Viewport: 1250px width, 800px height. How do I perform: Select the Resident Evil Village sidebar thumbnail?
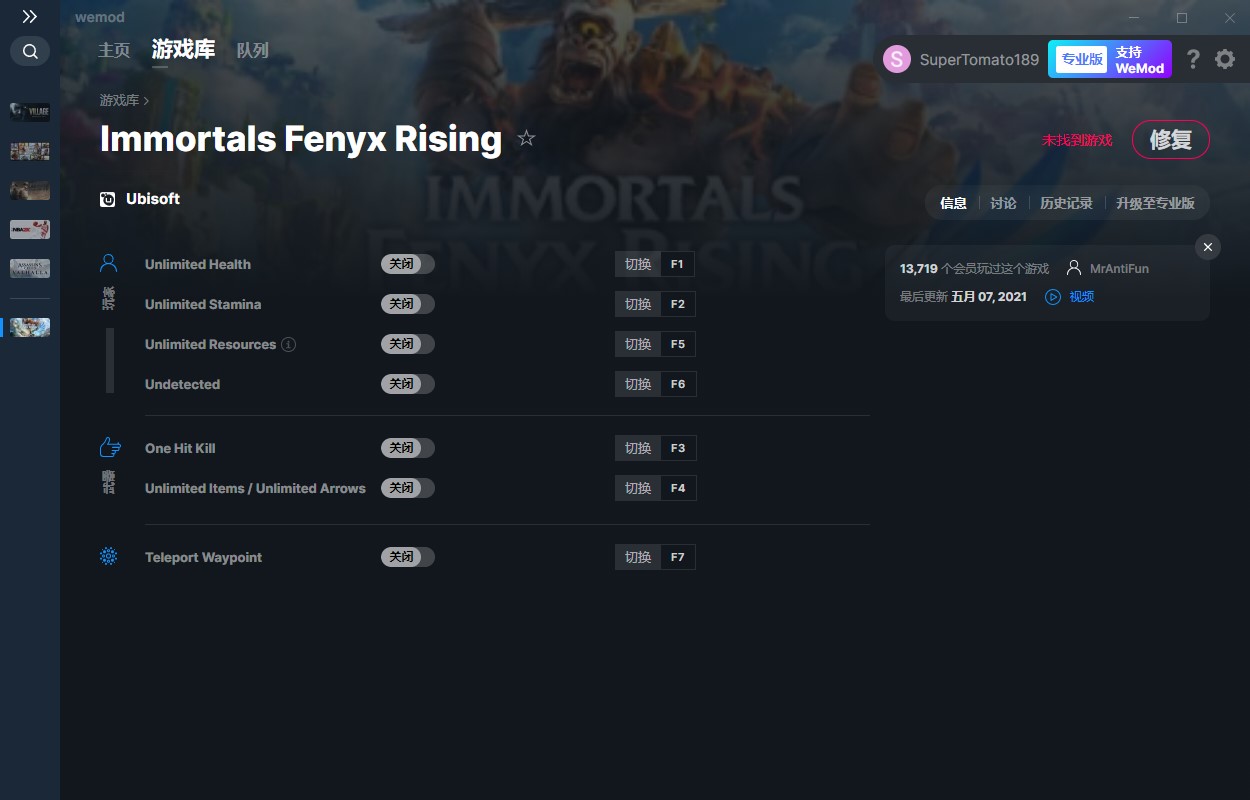coord(30,112)
